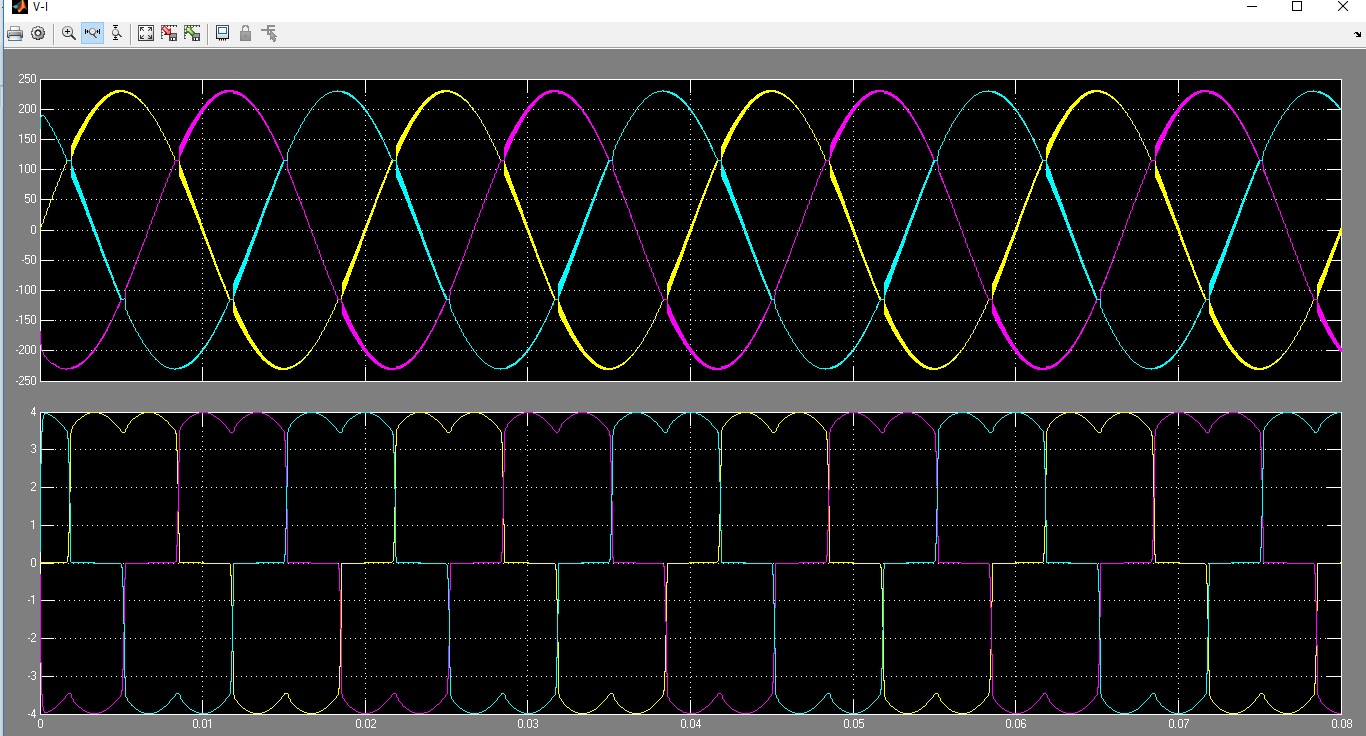The height and width of the screenshot is (736, 1366).
Task: Click the Signal selection cursor icon
Action: click(x=269, y=33)
